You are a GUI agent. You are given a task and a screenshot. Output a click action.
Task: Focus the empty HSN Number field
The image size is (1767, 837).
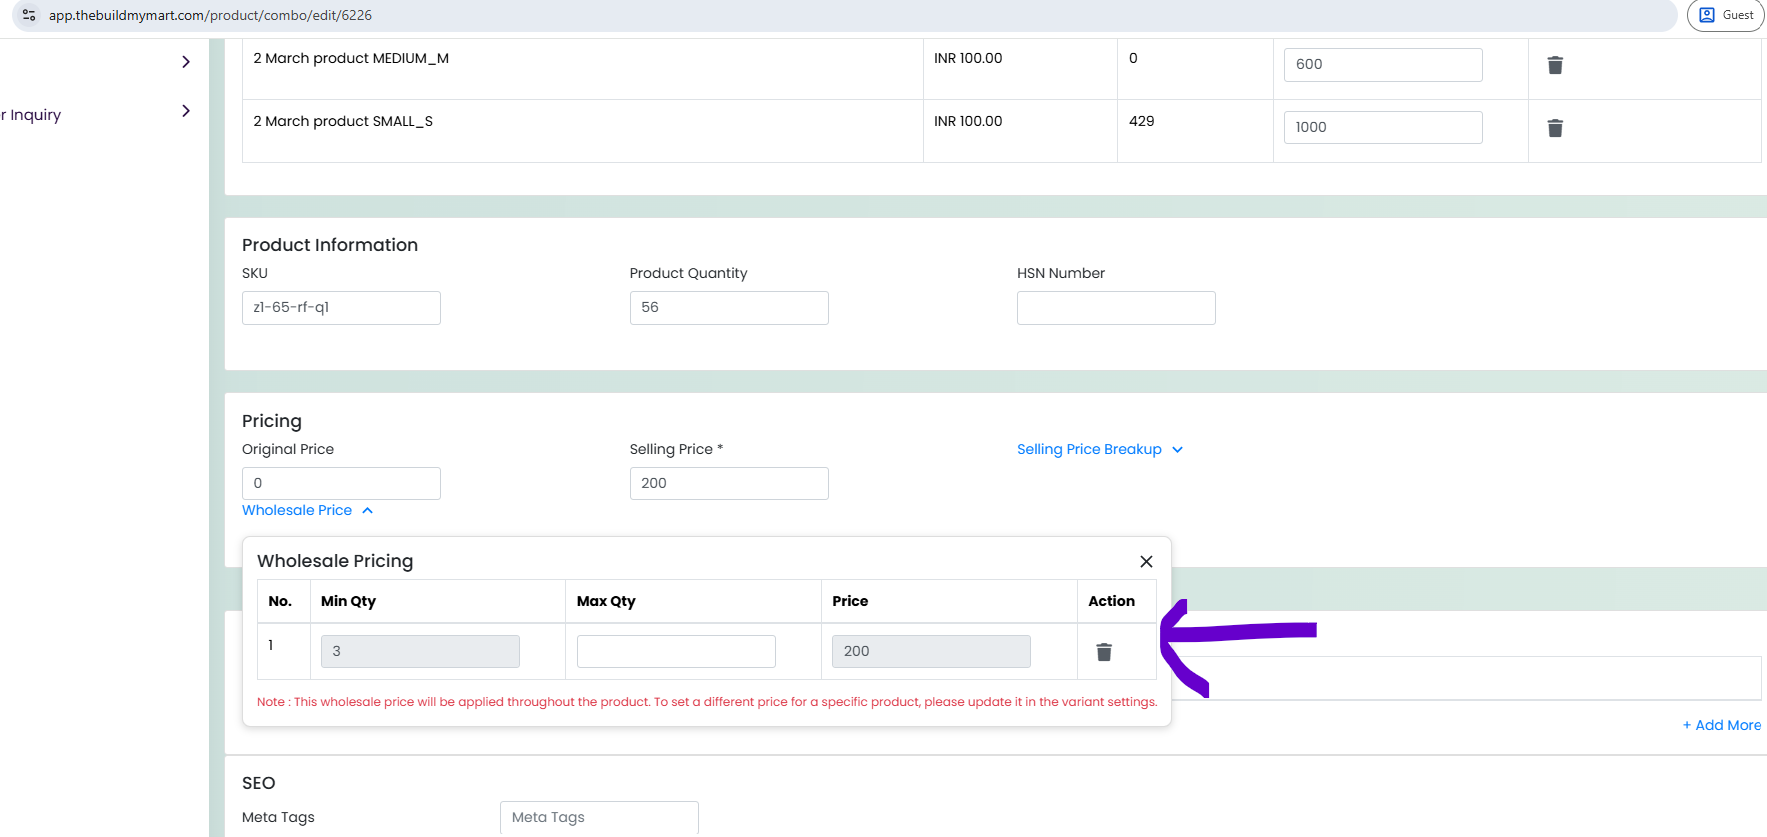pos(1116,308)
